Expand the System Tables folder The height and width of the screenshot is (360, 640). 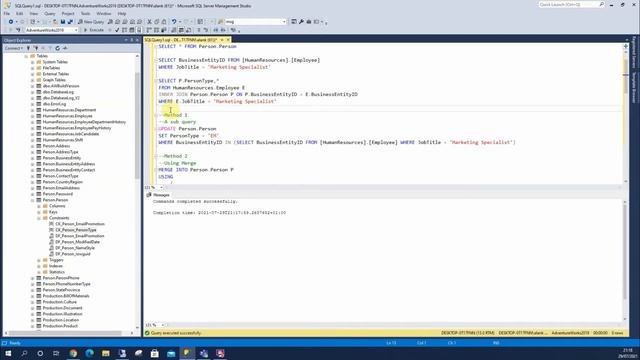33,62
